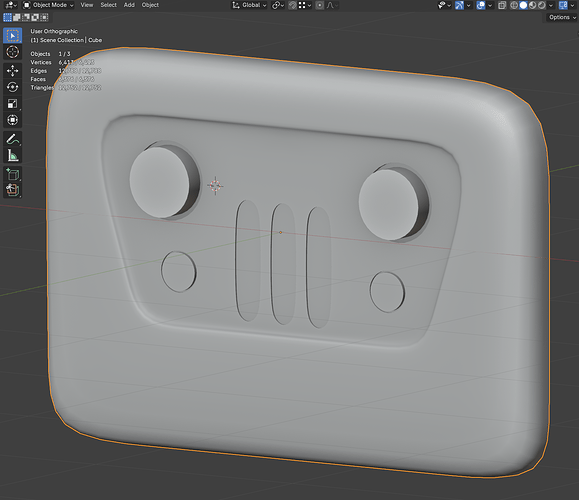Image resolution: width=579 pixels, height=500 pixels.
Task: Set selection mode to extend
Action: click(x=17, y=17)
